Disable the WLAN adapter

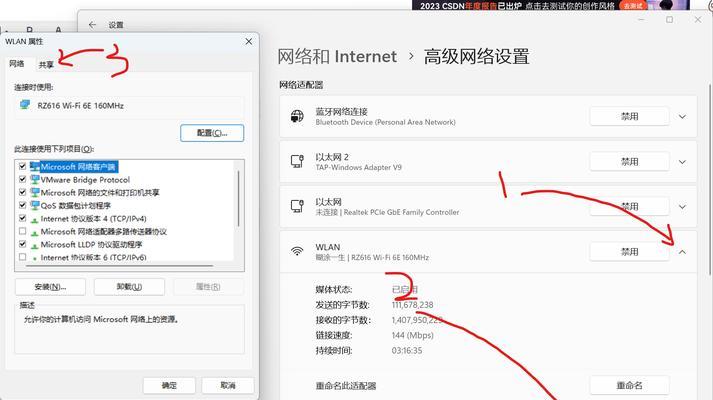click(629, 251)
